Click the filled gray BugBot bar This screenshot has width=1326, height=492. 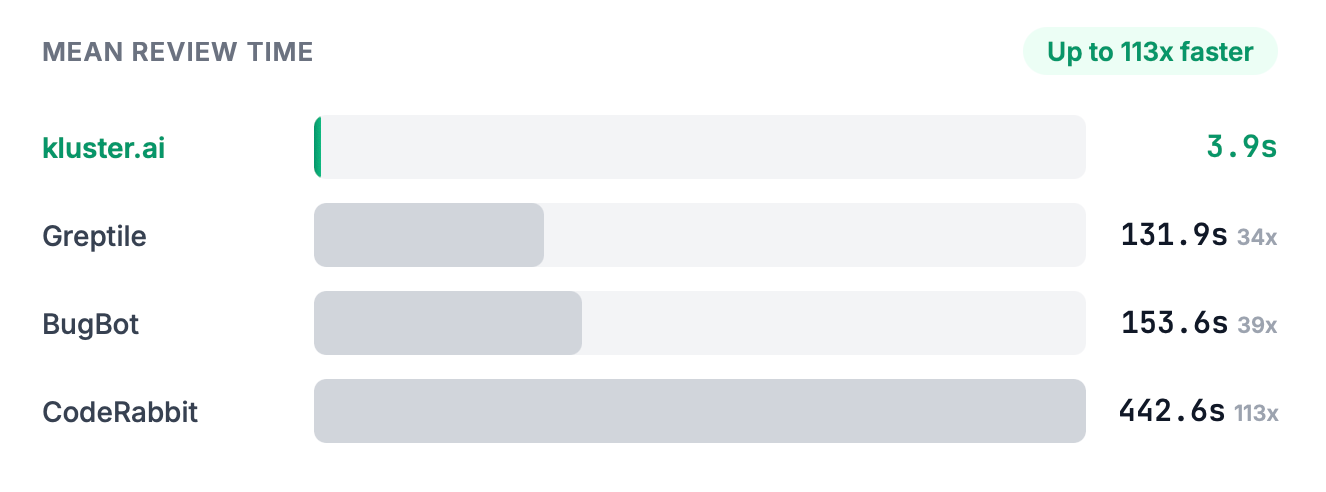(447, 323)
